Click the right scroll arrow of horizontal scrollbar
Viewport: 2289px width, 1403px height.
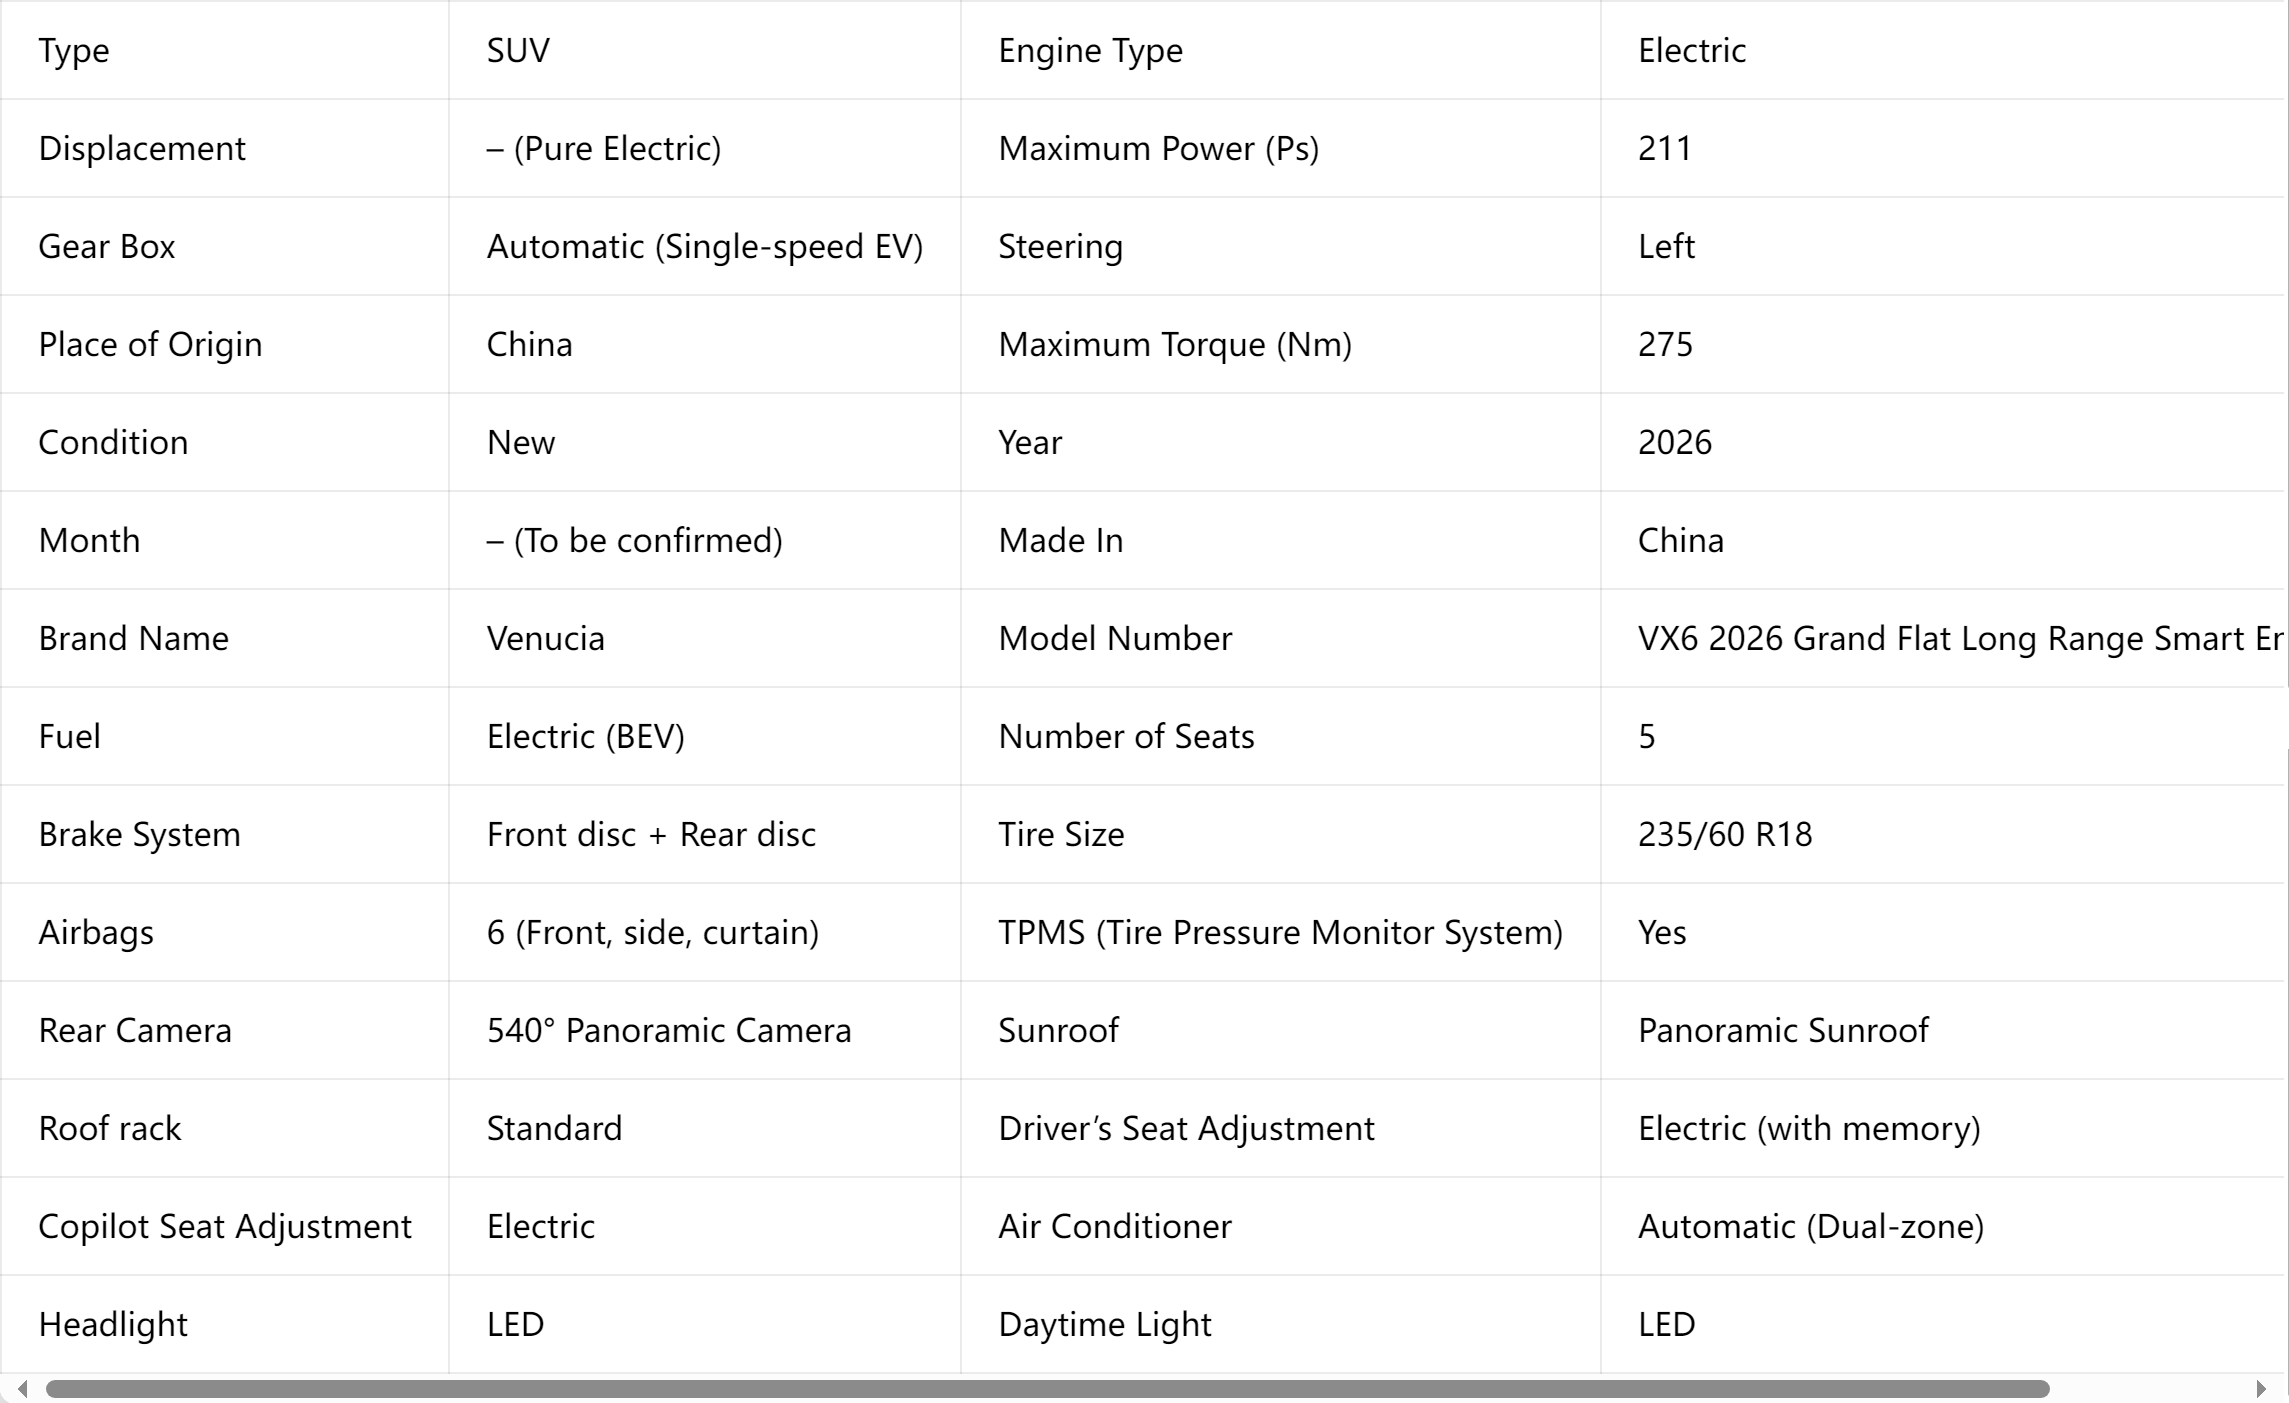click(2261, 1388)
